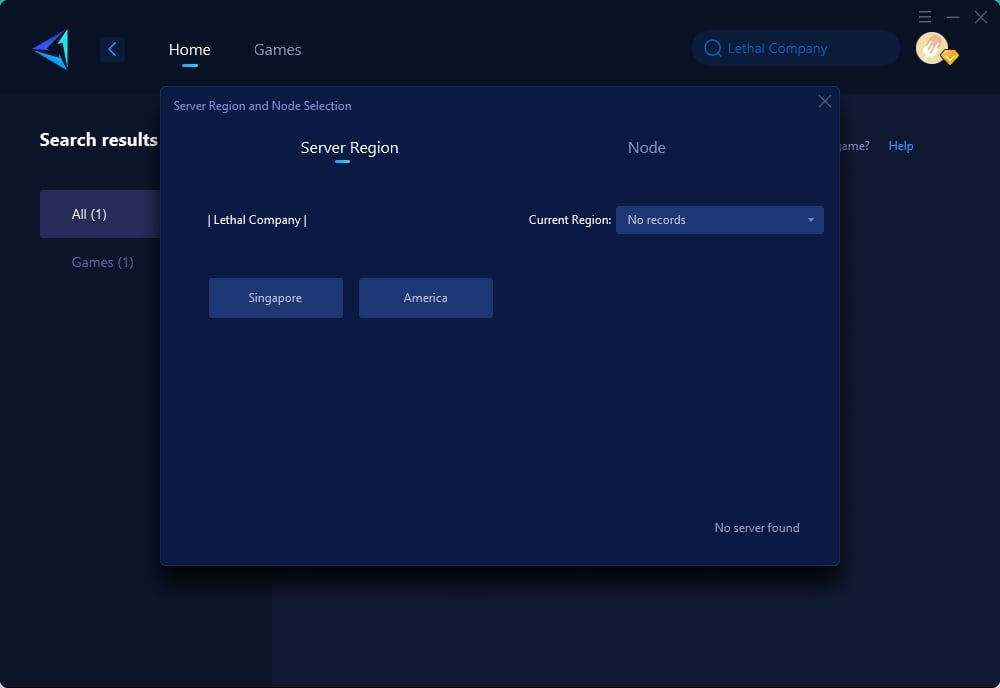Close the application window
The image size is (1000, 688).
point(981,17)
